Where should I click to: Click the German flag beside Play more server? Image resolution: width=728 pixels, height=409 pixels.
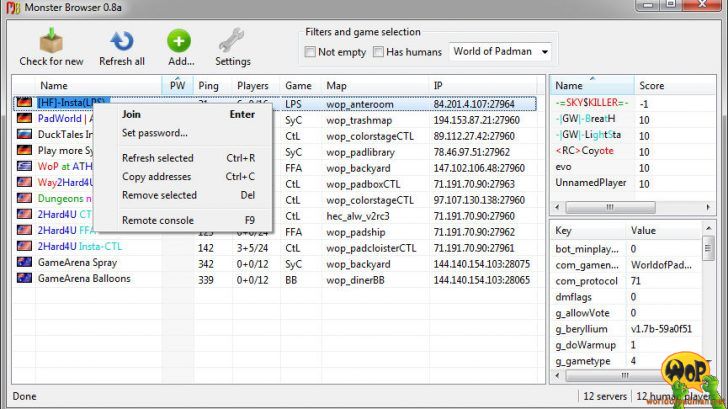coord(24,150)
